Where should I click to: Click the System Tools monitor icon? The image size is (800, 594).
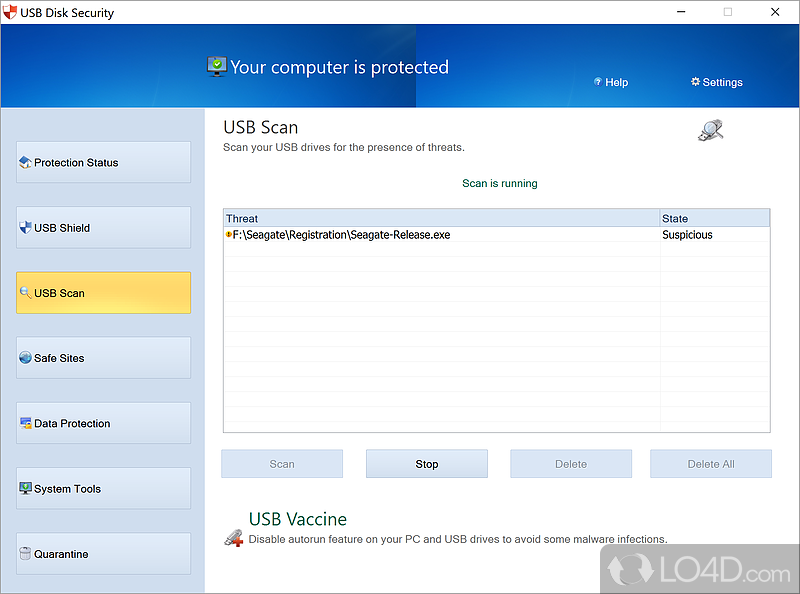25,488
